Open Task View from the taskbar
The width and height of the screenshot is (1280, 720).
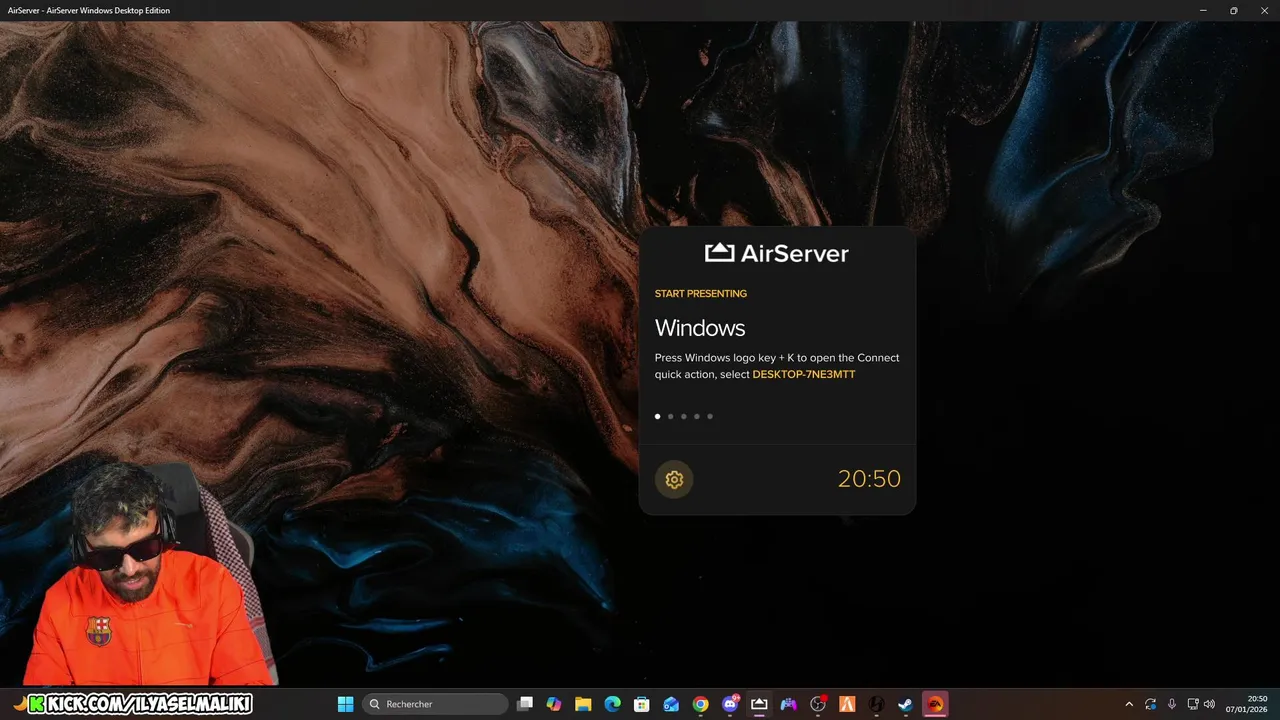click(525, 704)
